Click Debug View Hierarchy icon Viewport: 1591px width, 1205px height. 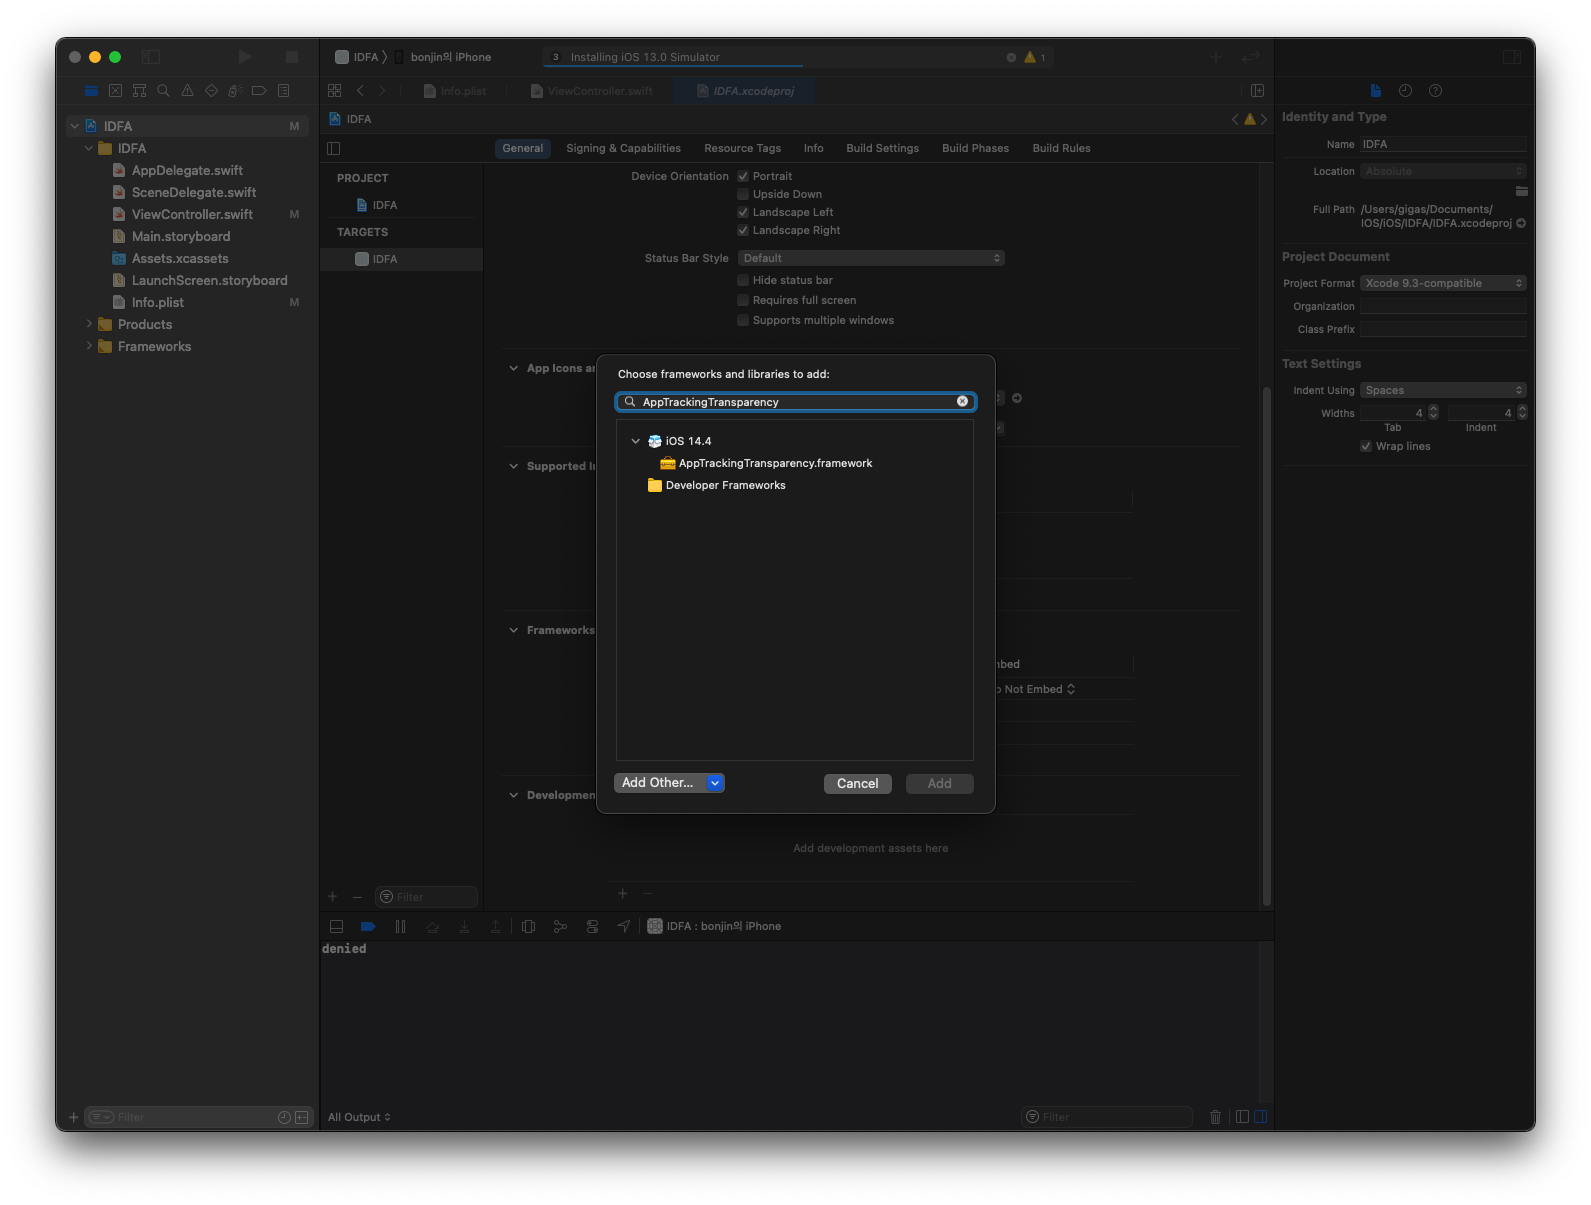pyautogui.click(x=529, y=927)
